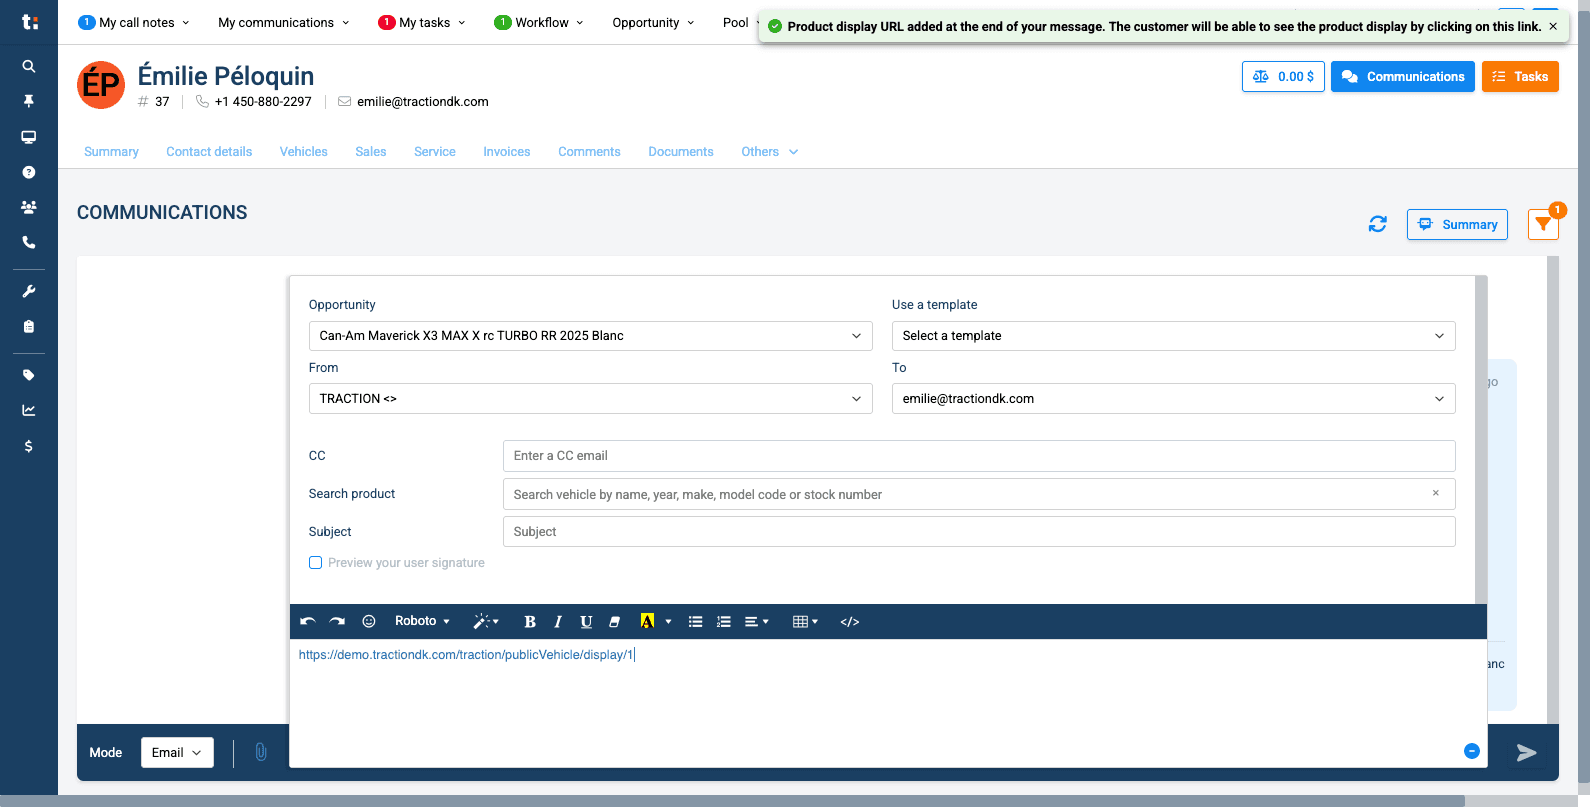Apply italic formatting in the editor
The width and height of the screenshot is (1590, 807).
tap(558, 622)
